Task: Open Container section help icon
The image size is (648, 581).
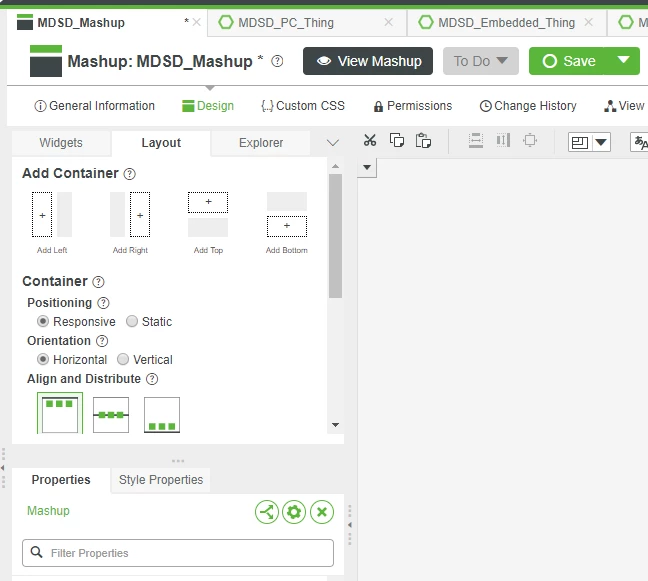Action: click(98, 282)
